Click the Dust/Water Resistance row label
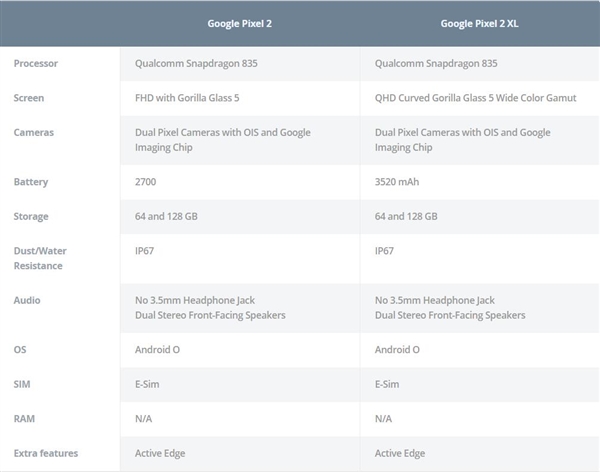Viewport: 600px width, 472px height. (38, 258)
